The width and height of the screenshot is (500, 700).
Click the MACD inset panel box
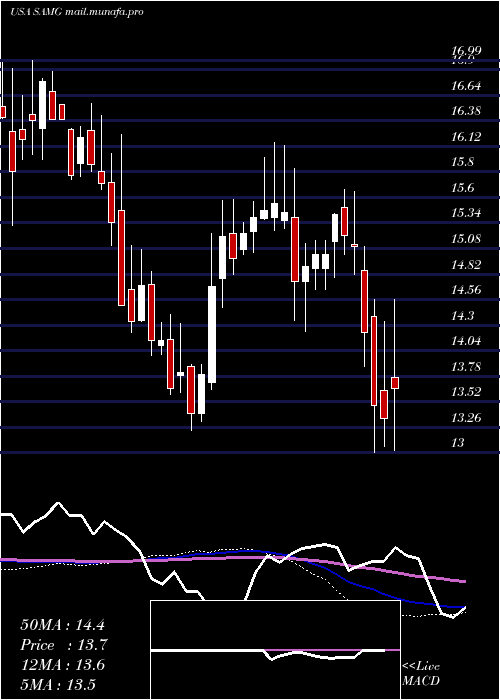pos(275,650)
